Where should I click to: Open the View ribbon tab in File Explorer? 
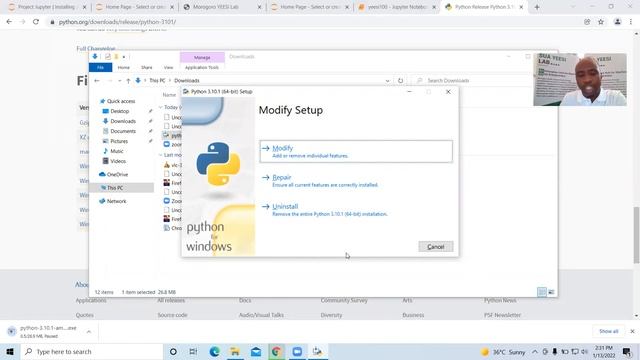coord(168,67)
